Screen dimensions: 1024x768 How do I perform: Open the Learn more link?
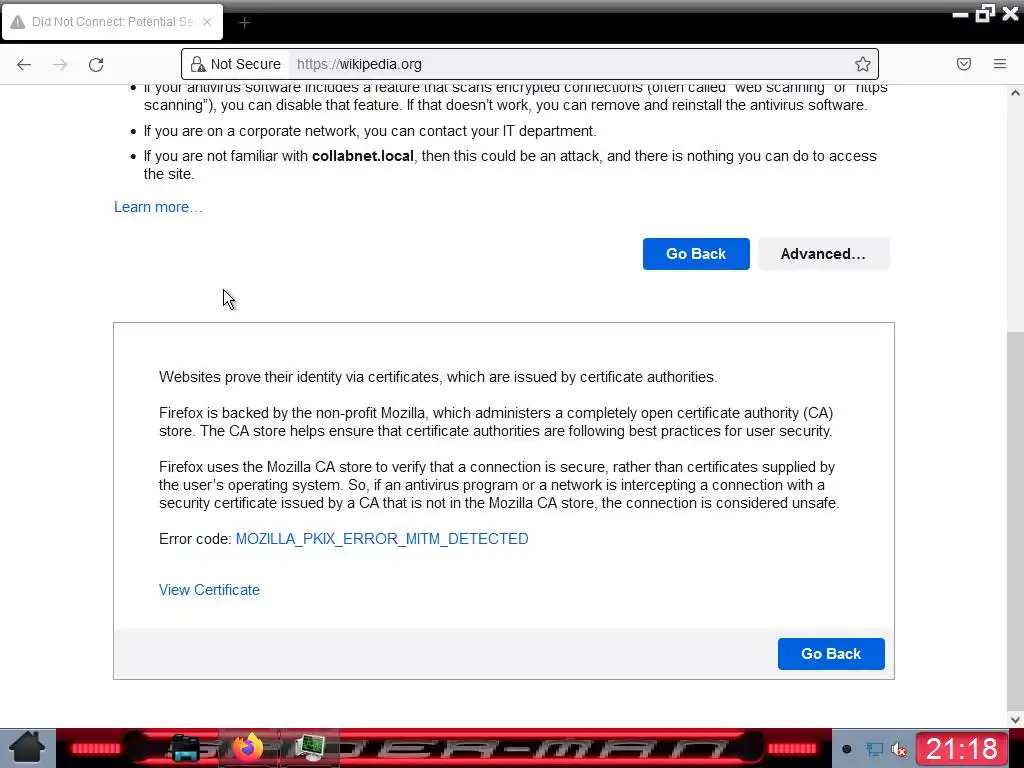click(x=158, y=207)
